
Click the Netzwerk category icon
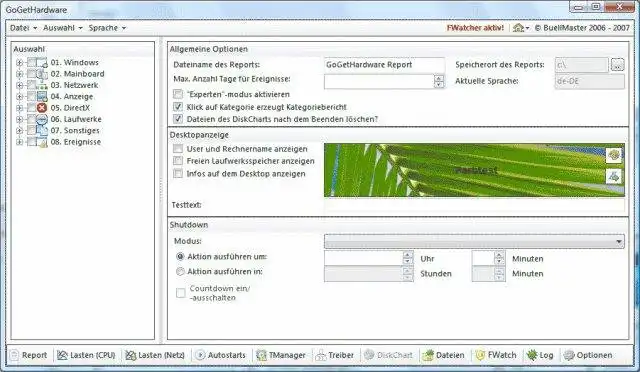[x=42, y=85]
